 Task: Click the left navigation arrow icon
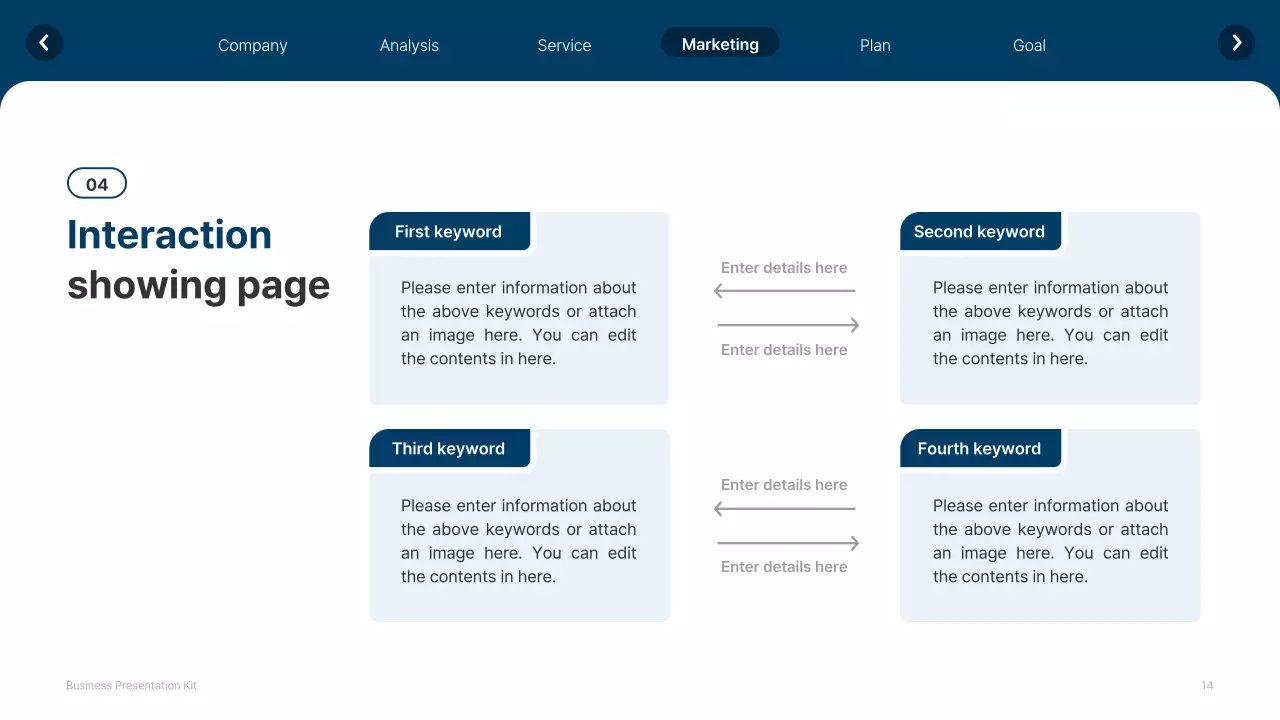point(44,42)
